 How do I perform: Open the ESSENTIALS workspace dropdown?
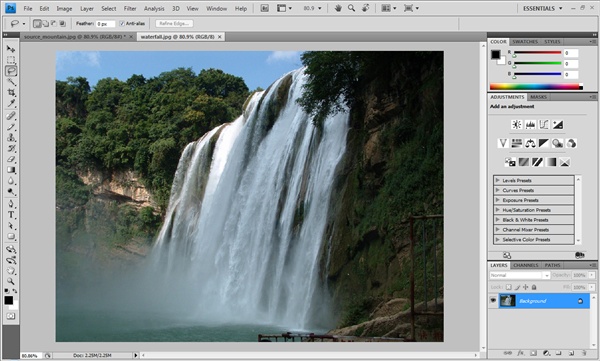(x=543, y=8)
